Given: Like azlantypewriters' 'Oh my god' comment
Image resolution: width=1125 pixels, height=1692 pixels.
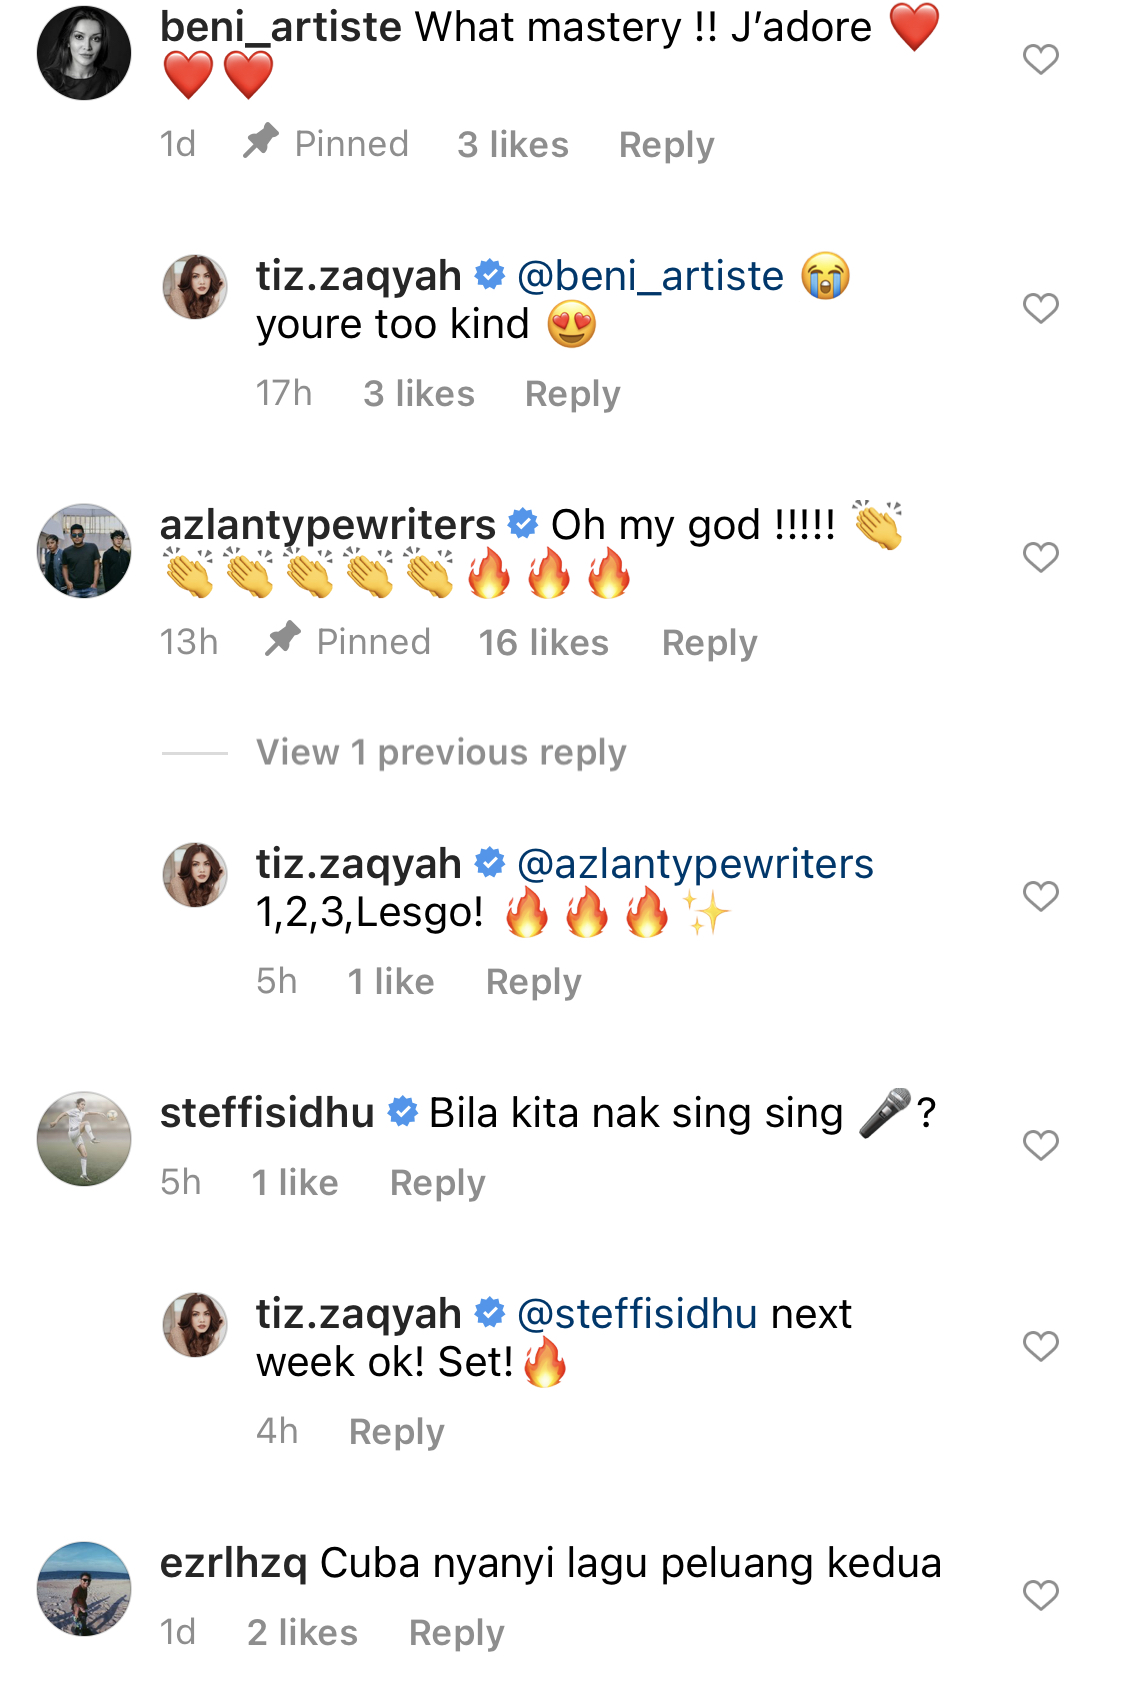Looking at the screenshot, I should click(1040, 557).
